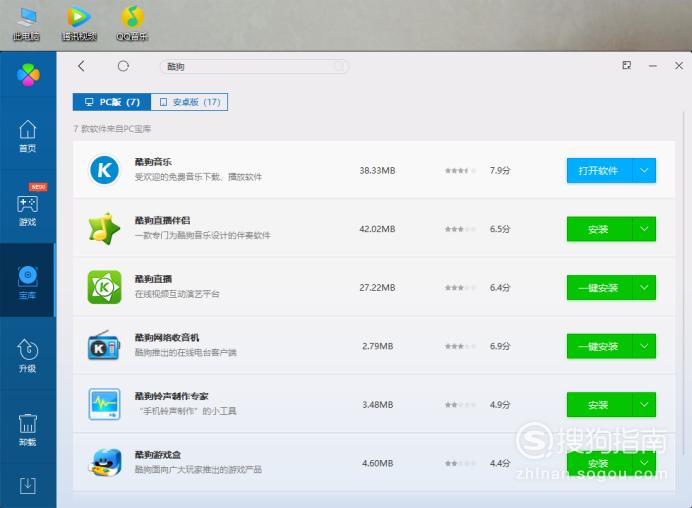Install 酷狗直播伴侣 with 安装 button

click(599, 229)
